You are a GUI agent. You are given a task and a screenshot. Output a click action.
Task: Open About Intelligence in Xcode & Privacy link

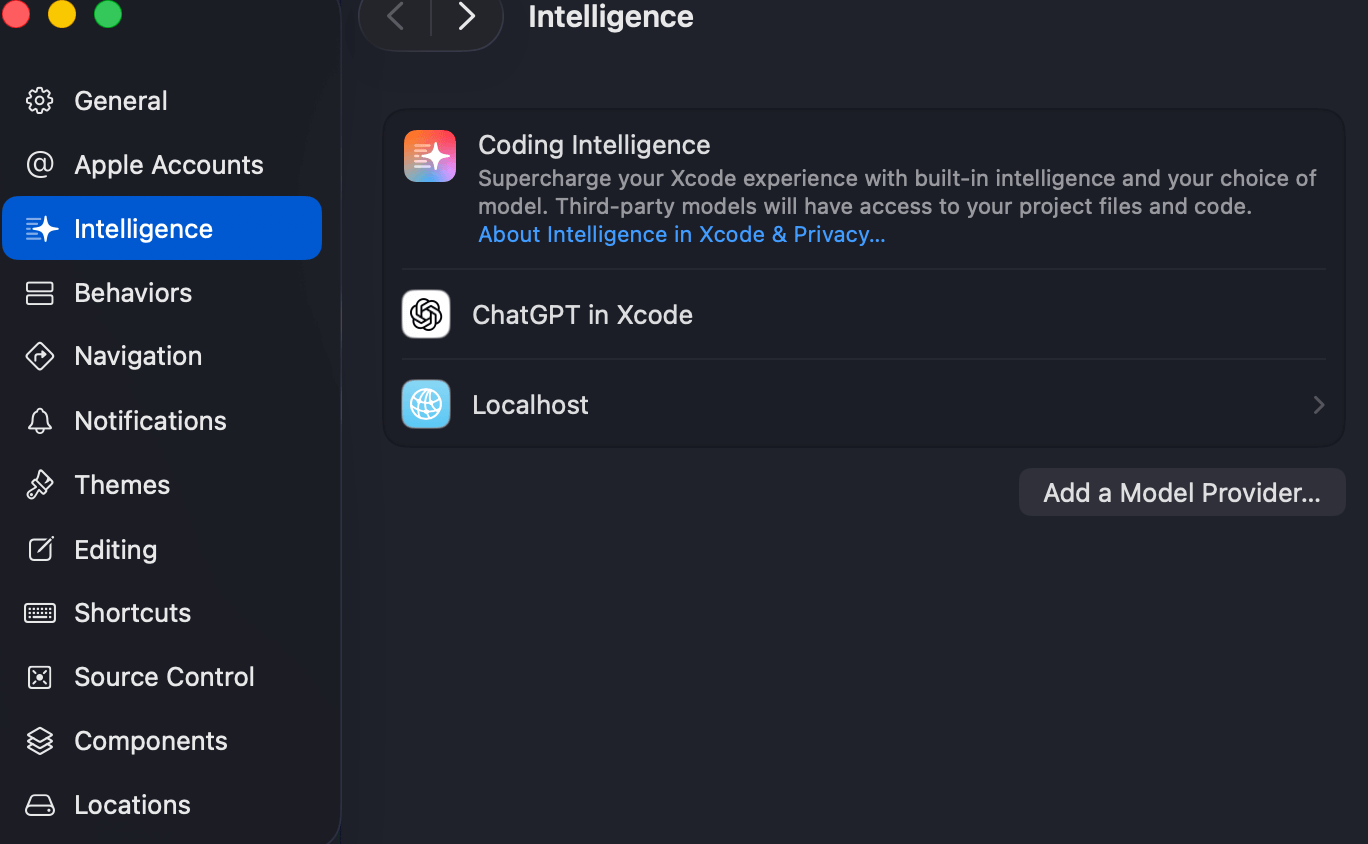coord(681,235)
